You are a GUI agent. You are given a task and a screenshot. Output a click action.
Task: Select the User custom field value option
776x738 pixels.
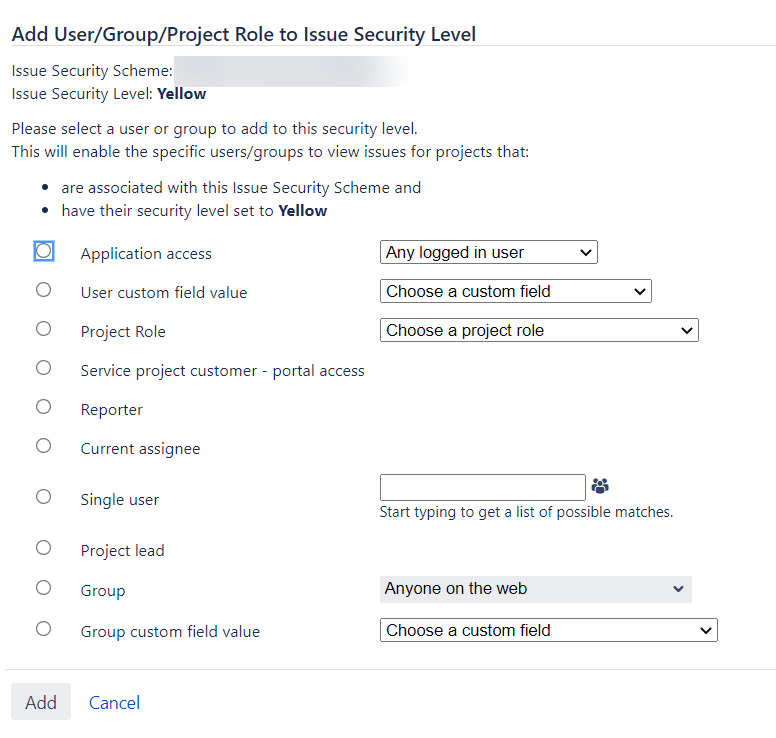[x=44, y=290]
